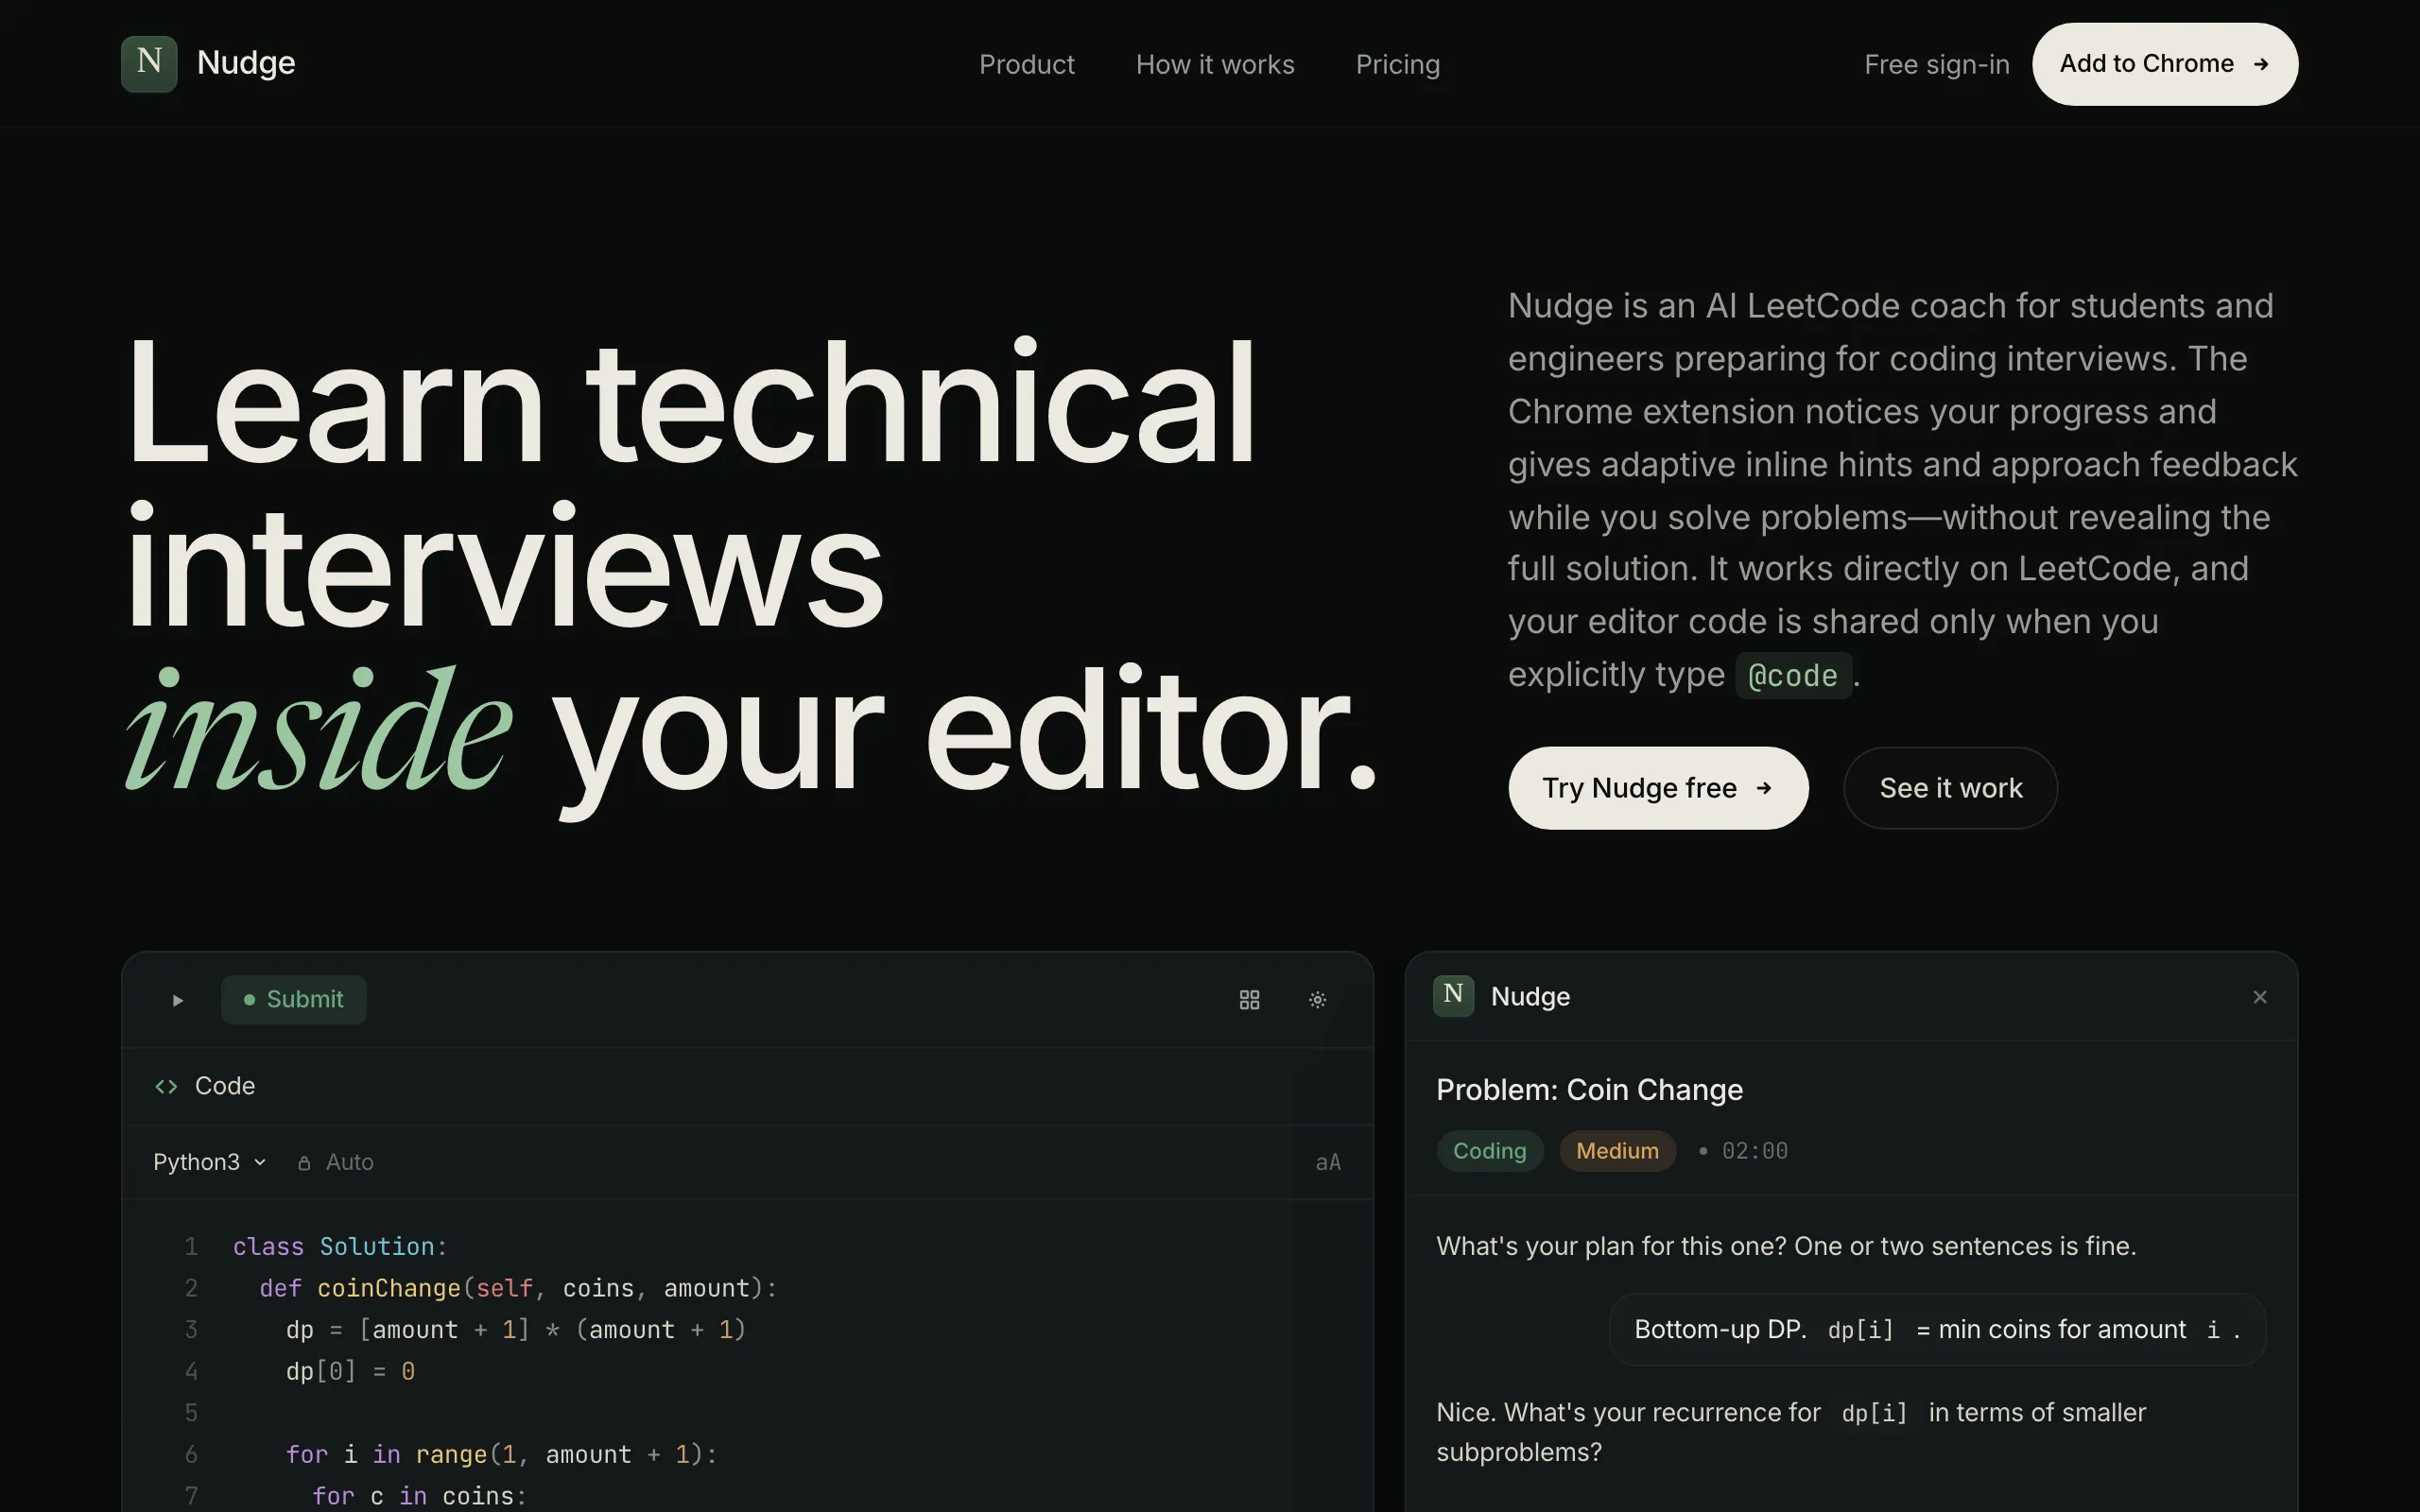2420x1512 pixels.
Task: Open the Pricing nav link
Action: [x=1397, y=65]
